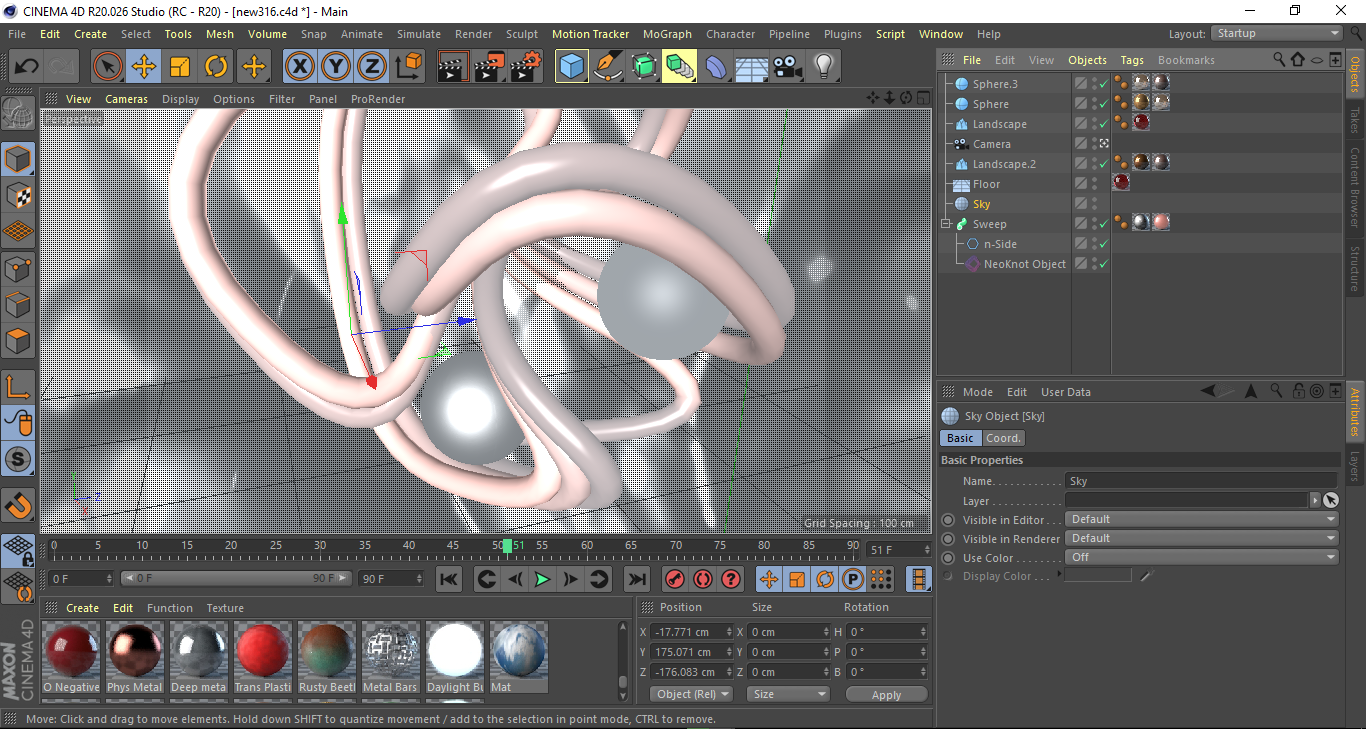Viewport: 1366px width, 729px height.
Task: Toggle layer checkbox for Floor object
Action: click(x=1081, y=184)
